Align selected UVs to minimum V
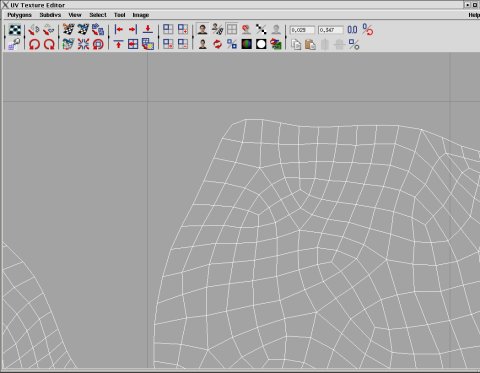This screenshot has height=373, width=480. [x=148, y=30]
